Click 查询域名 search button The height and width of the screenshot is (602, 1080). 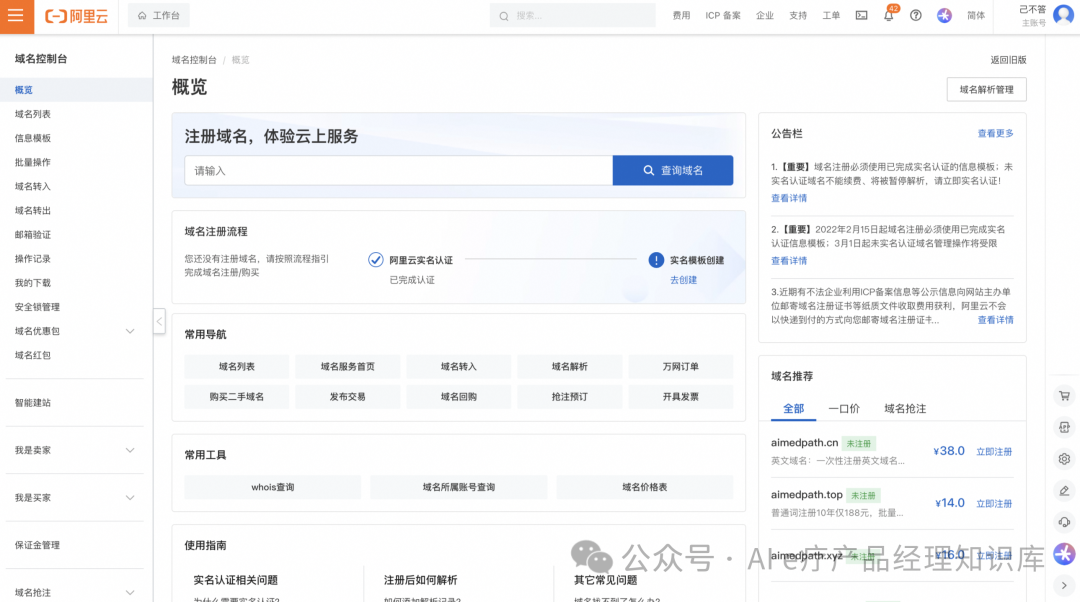(673, 170)
